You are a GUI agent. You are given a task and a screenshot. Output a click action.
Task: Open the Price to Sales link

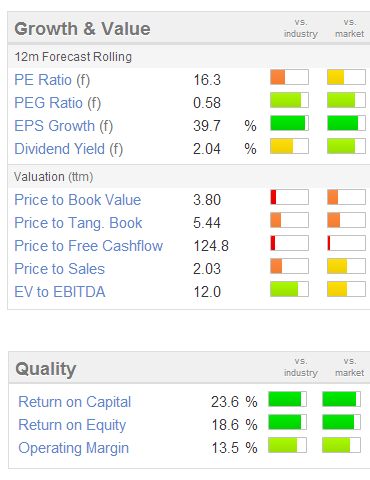click(x=60, y=269)
